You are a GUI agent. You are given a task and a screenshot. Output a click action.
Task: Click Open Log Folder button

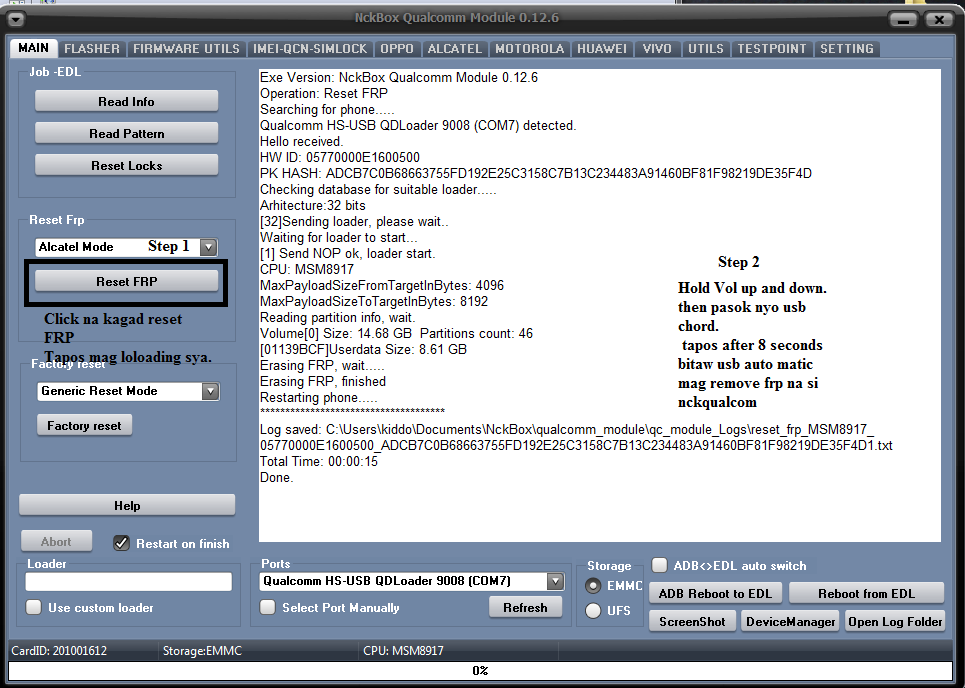point(895,622)
